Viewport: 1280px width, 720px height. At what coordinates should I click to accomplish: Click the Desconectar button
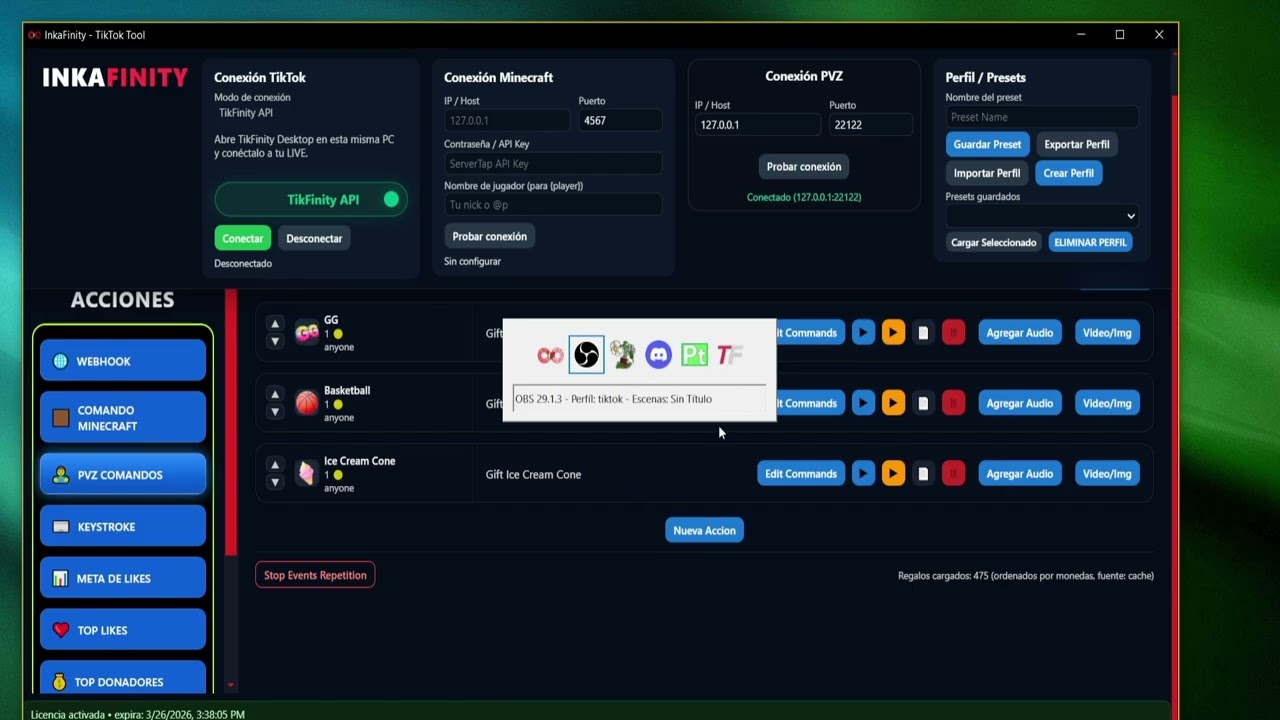click(314, 238)
